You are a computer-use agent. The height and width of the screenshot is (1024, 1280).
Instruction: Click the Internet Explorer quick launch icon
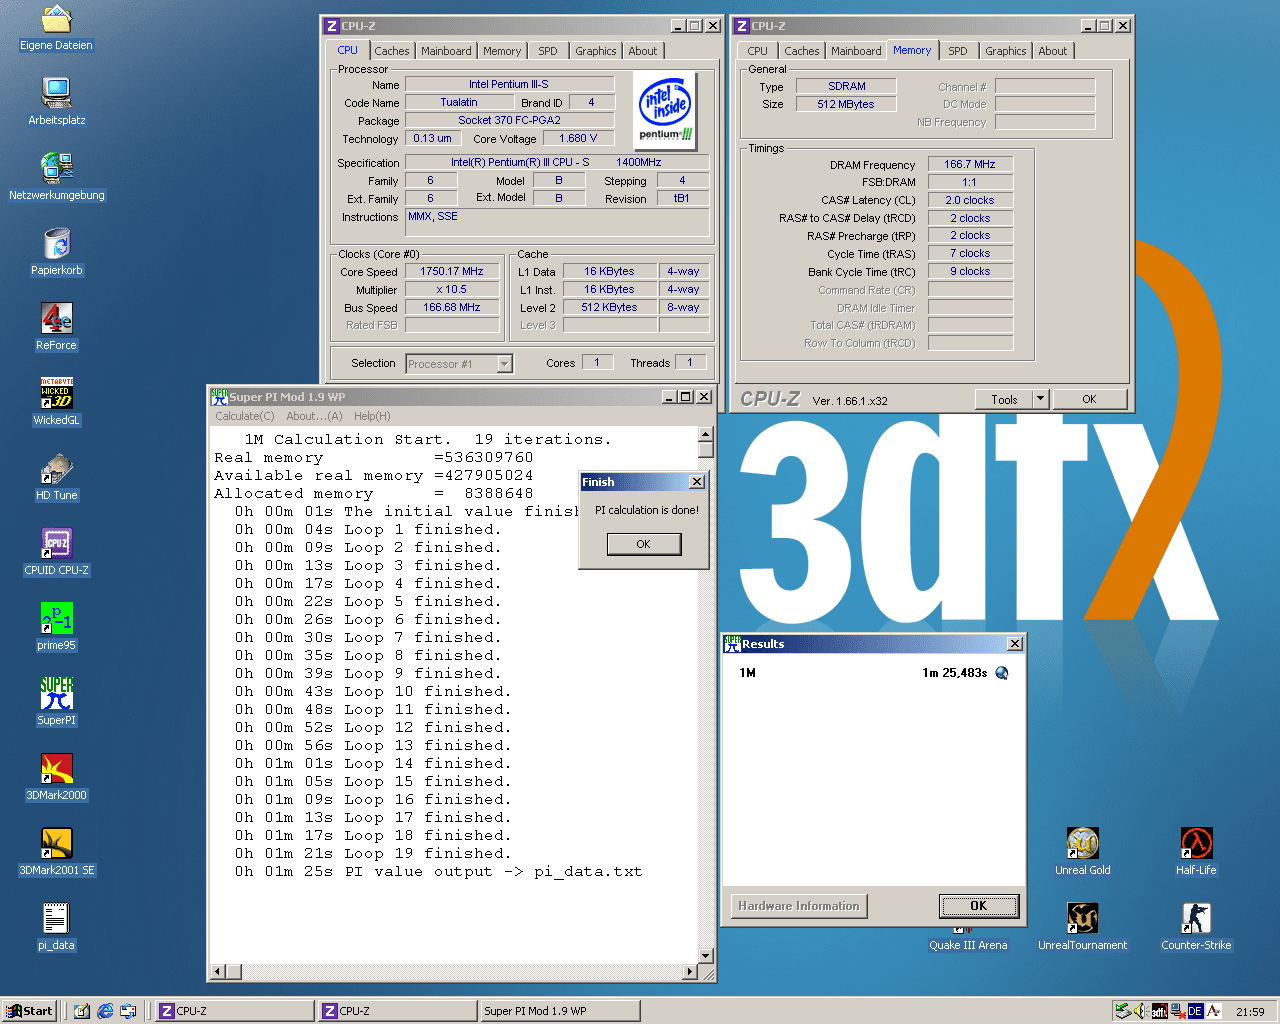(x=105, y=1011)
